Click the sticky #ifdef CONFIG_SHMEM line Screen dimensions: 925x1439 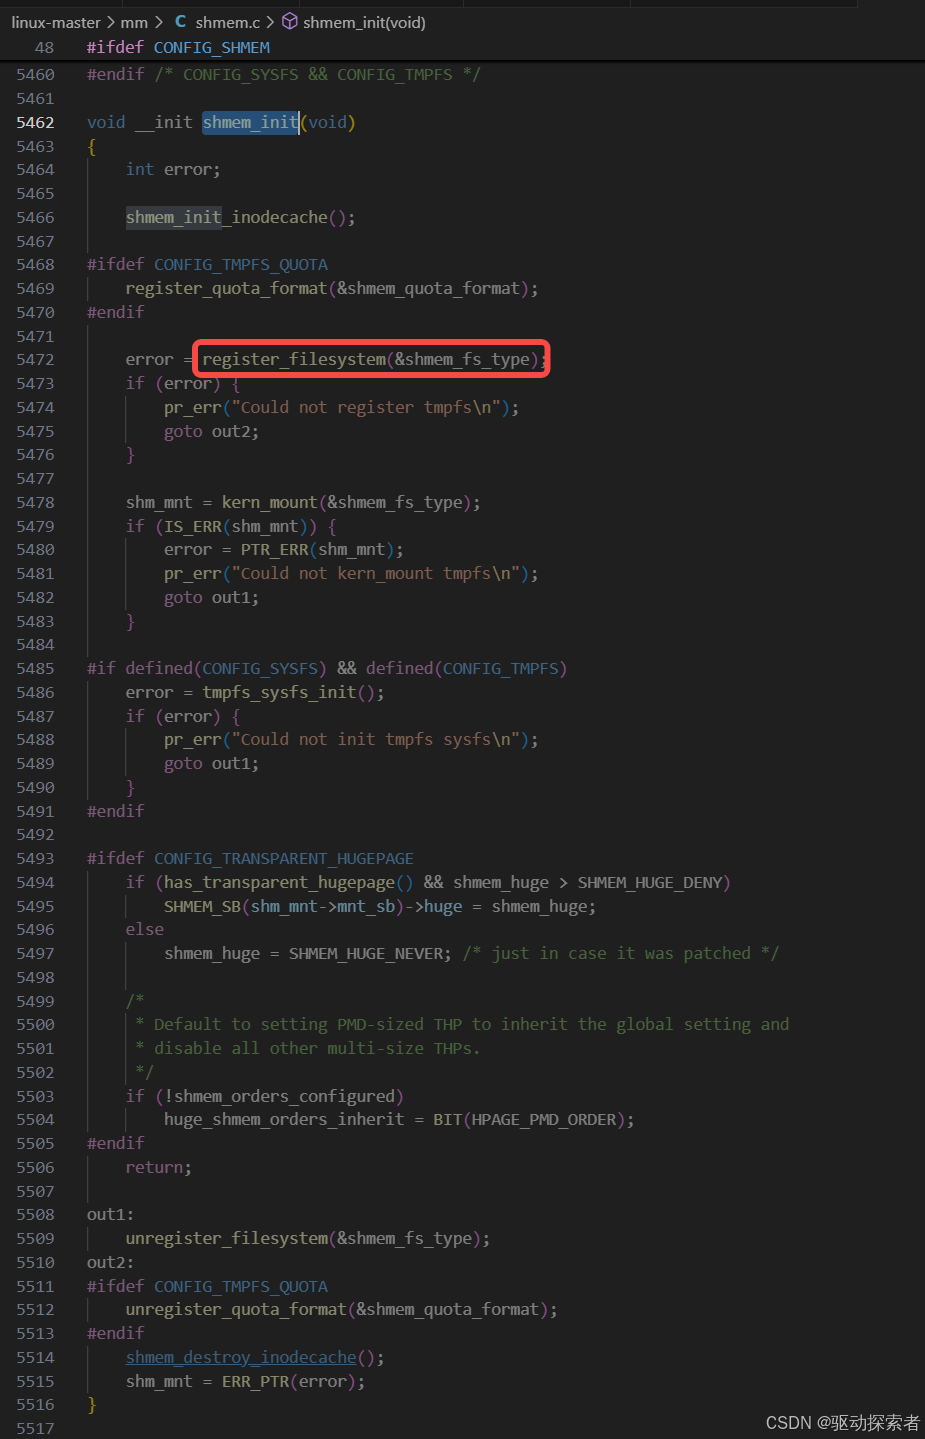coord(178,47)
